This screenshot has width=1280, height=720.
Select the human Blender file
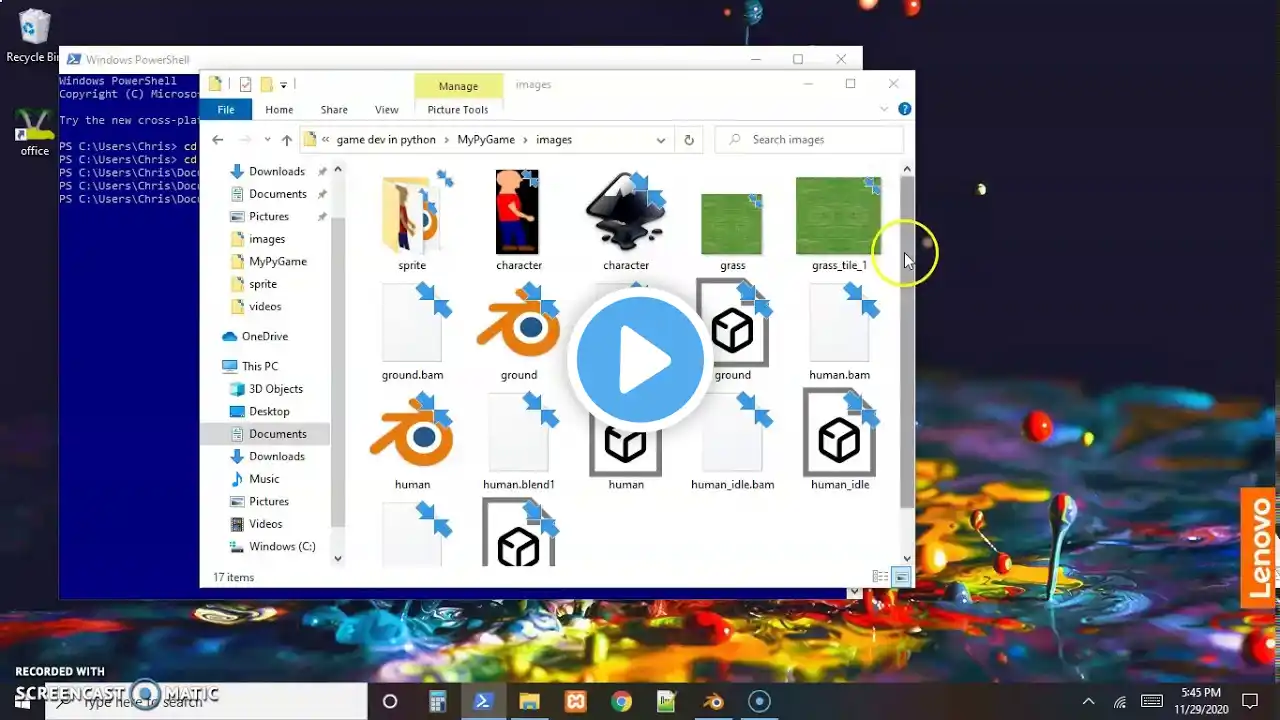(412, 442)
